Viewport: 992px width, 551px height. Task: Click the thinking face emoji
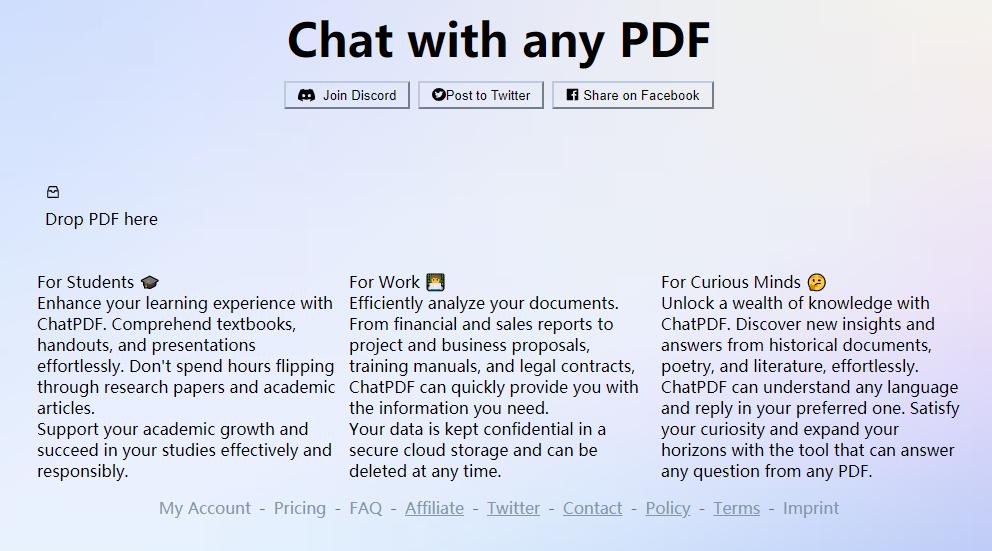click(817, 283)
